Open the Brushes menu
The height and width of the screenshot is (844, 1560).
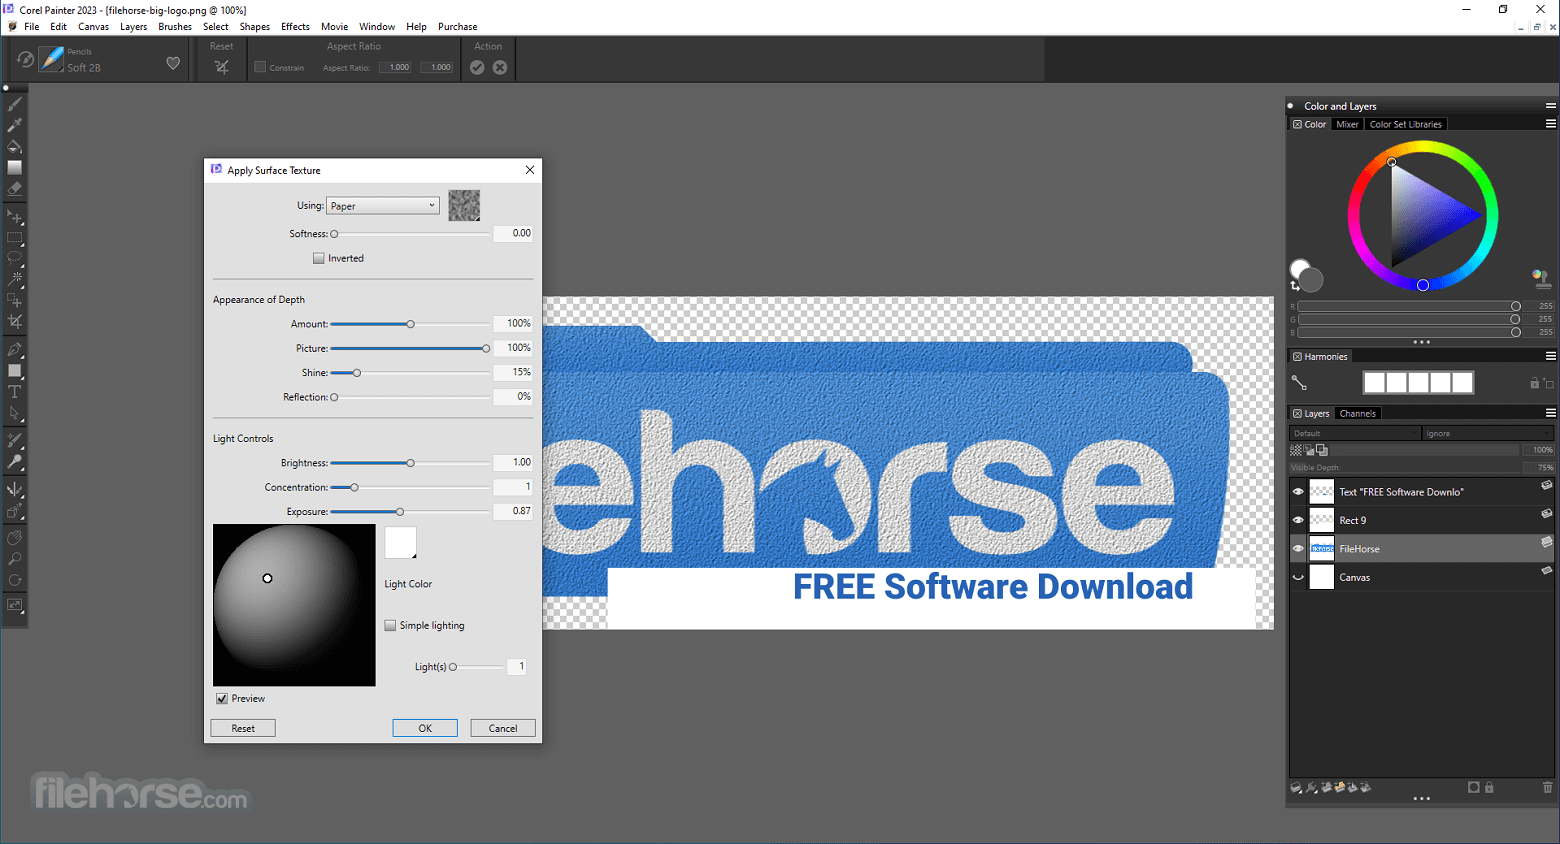pyautogui.click(x=175, y=27)
